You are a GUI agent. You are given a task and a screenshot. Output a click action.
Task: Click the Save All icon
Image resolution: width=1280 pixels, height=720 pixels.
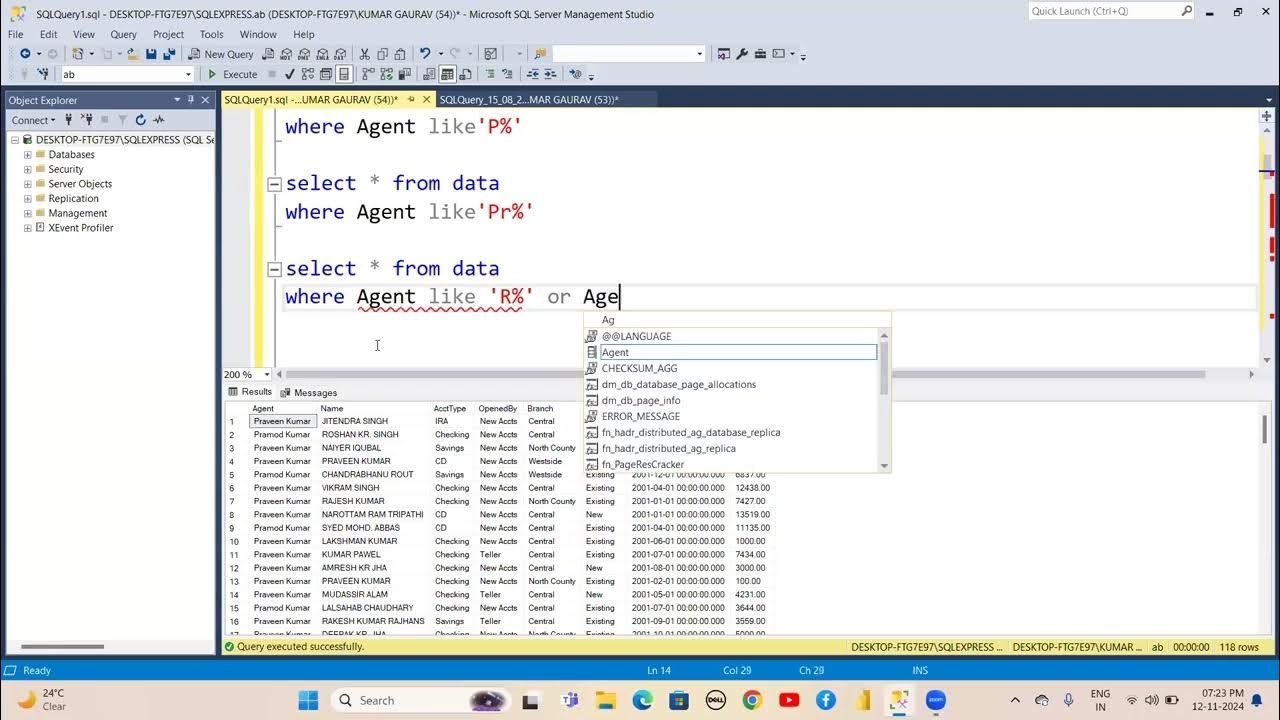coord(169,54)
